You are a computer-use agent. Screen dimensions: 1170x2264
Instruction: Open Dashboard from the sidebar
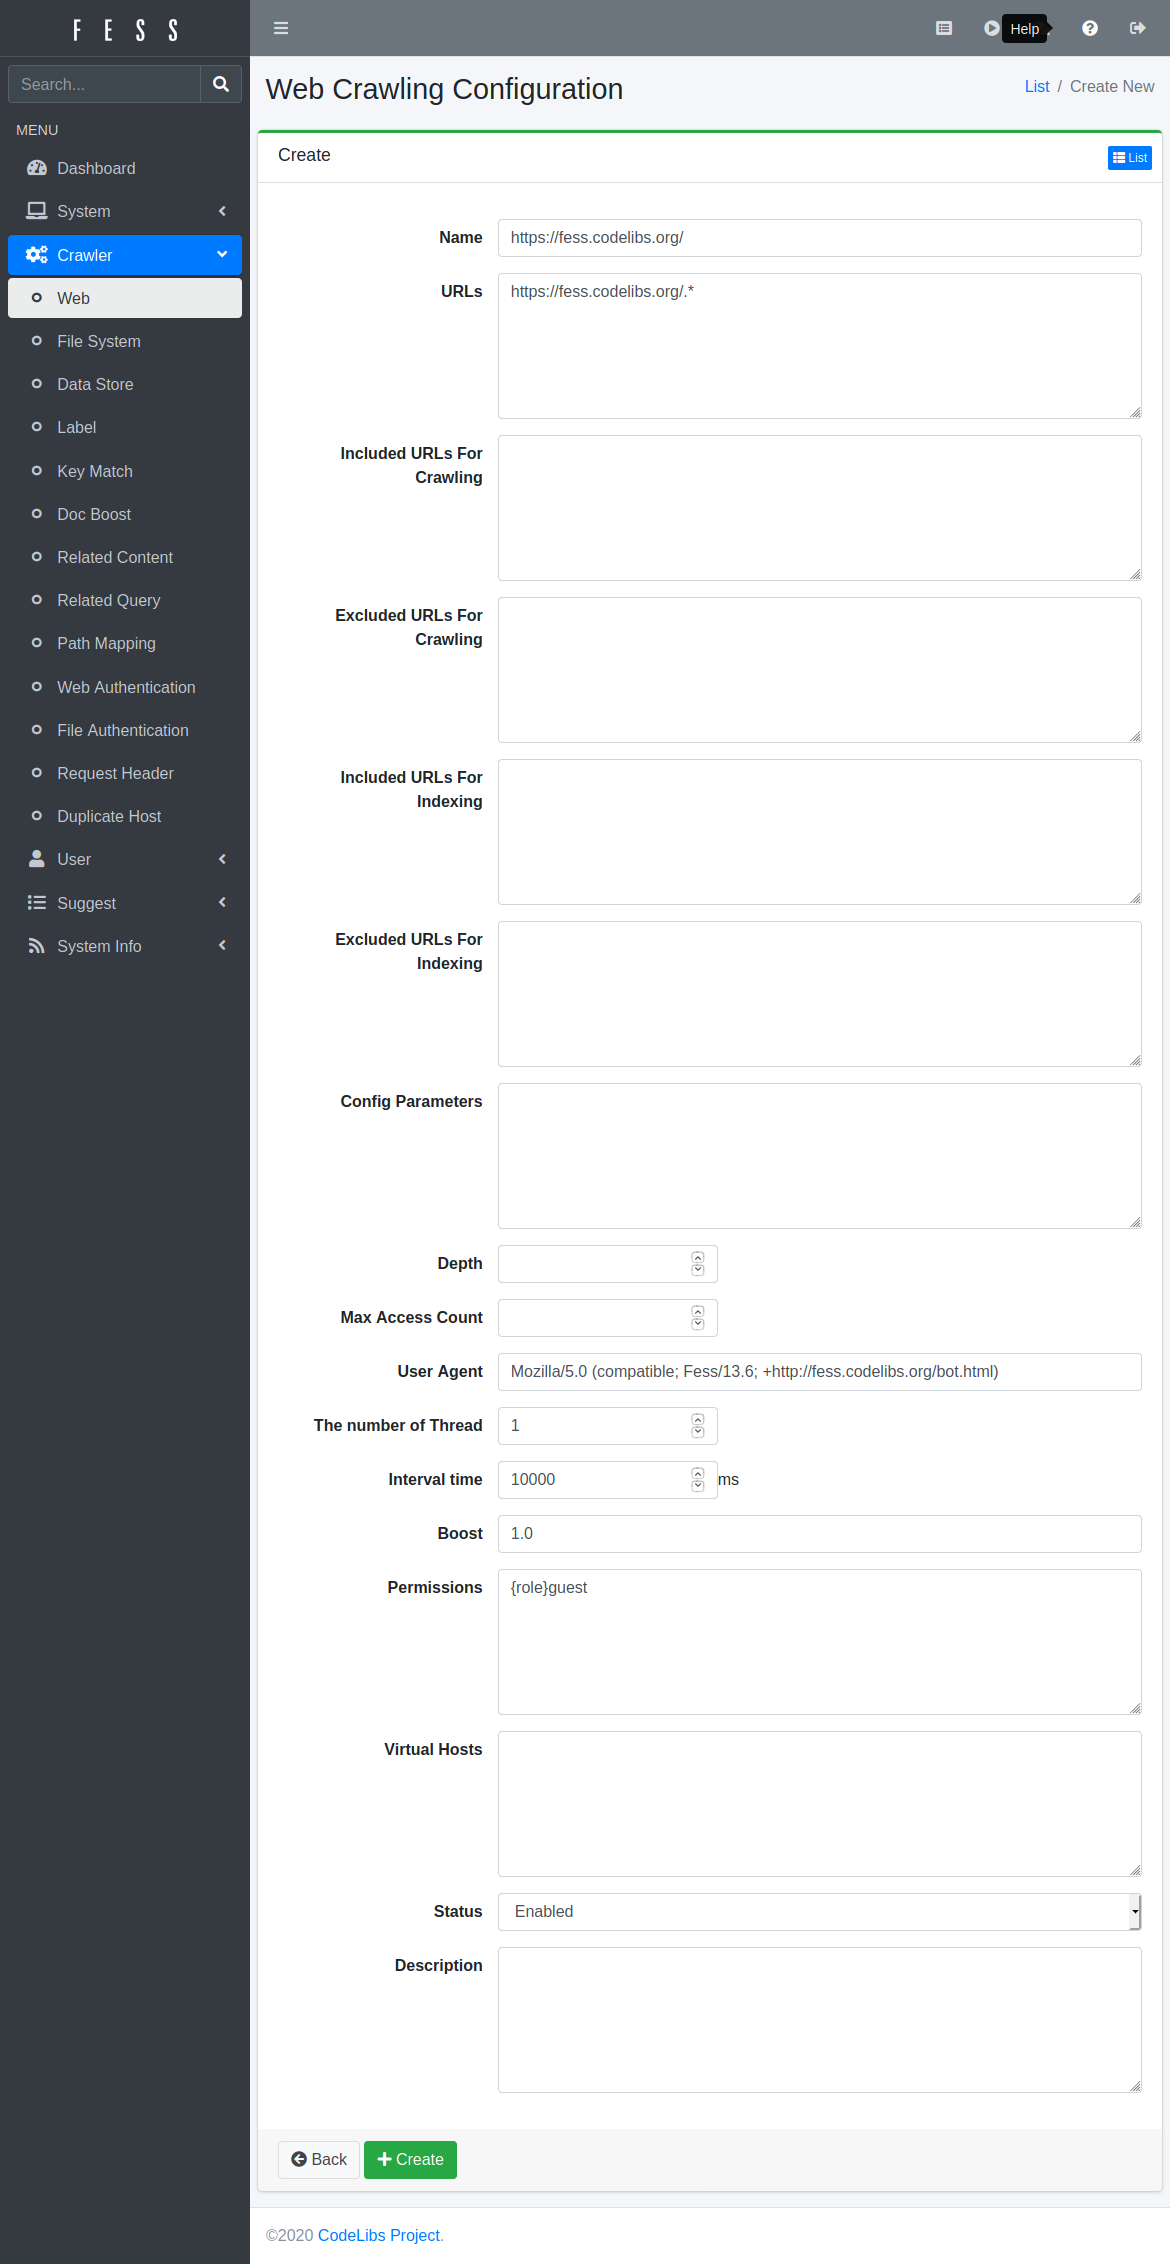96,168
